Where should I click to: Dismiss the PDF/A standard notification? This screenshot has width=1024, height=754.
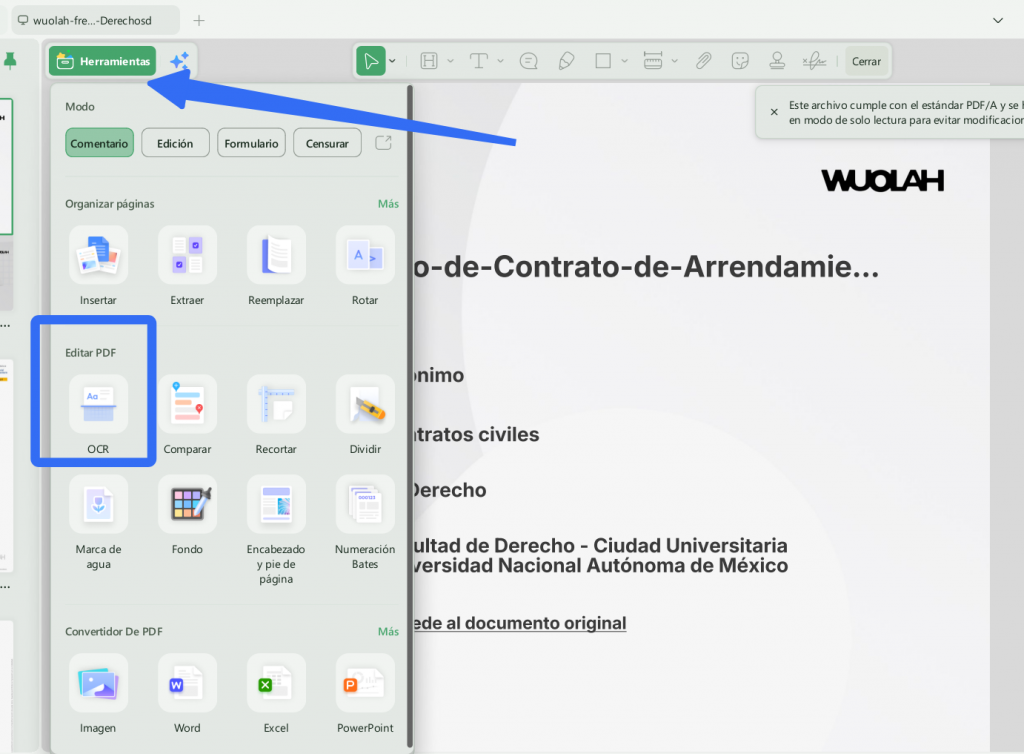click(774, 112)
